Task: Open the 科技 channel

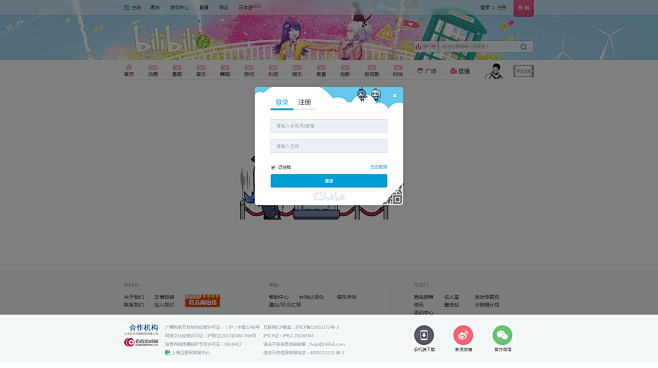Action: (x=273, y=70)
